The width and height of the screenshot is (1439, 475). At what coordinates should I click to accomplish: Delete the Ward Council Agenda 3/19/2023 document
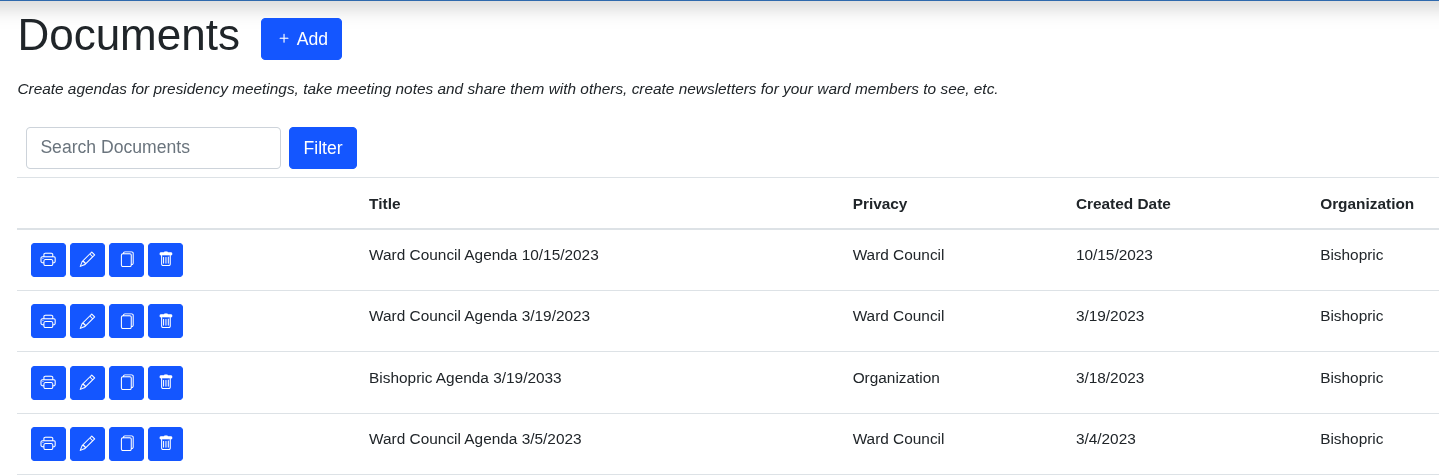(x=165, y=321)
